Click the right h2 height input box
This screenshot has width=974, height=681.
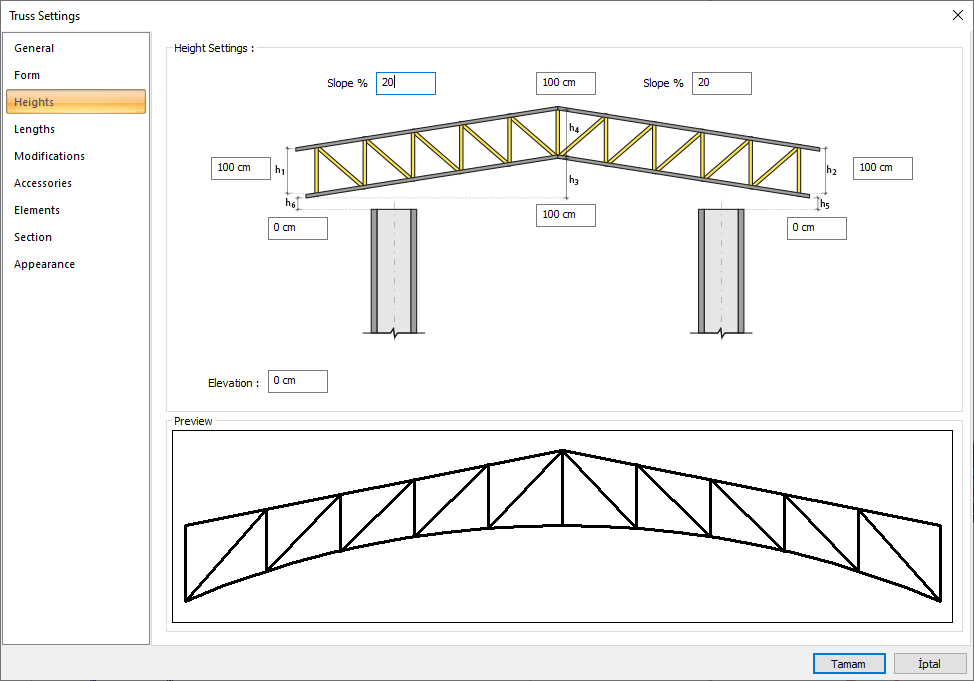[x=882, y=168]
